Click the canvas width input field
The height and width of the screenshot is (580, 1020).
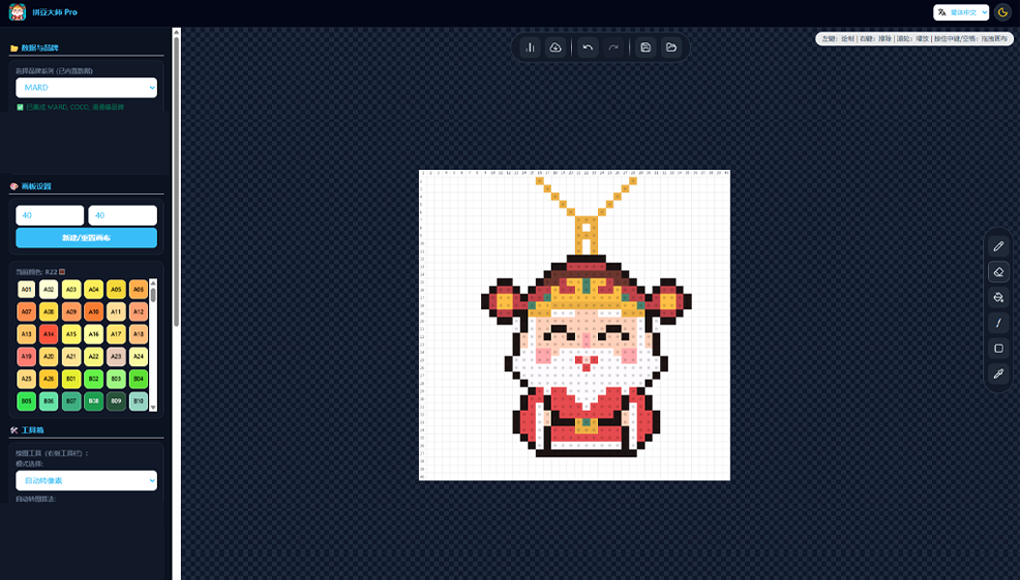(x=50, y=216)
